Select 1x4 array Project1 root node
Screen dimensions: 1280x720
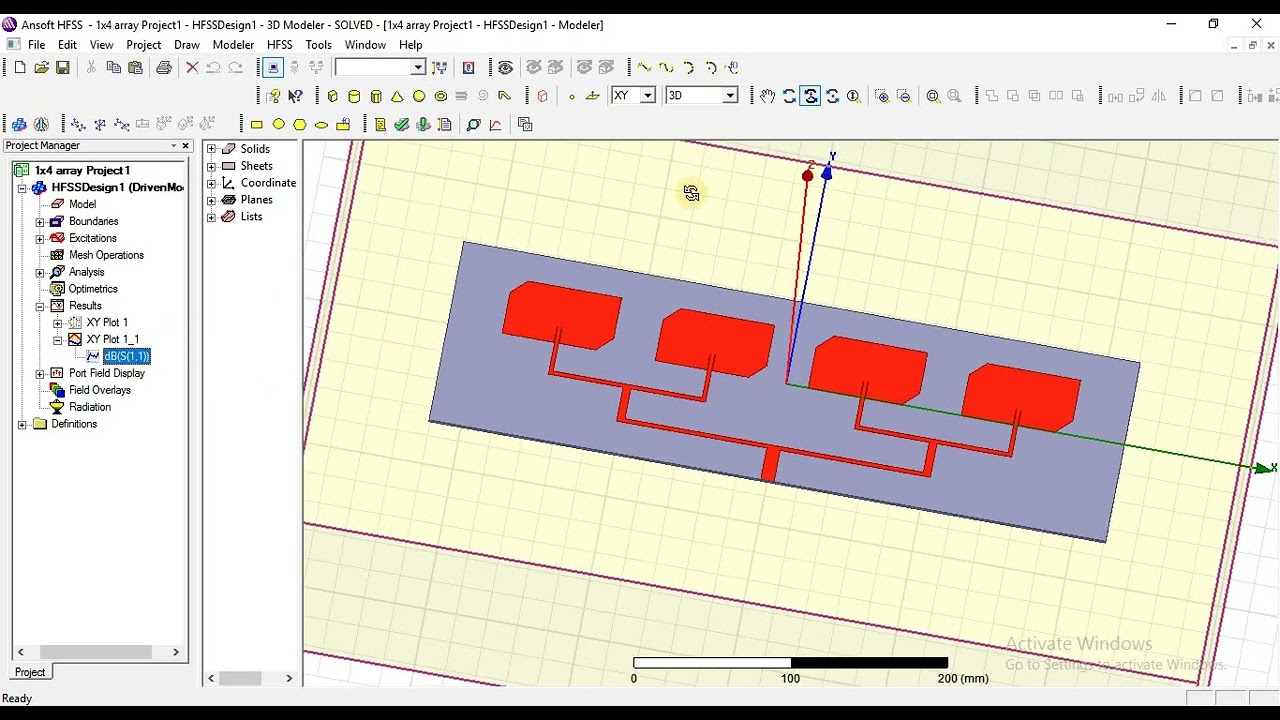click(x=82, y=171)
